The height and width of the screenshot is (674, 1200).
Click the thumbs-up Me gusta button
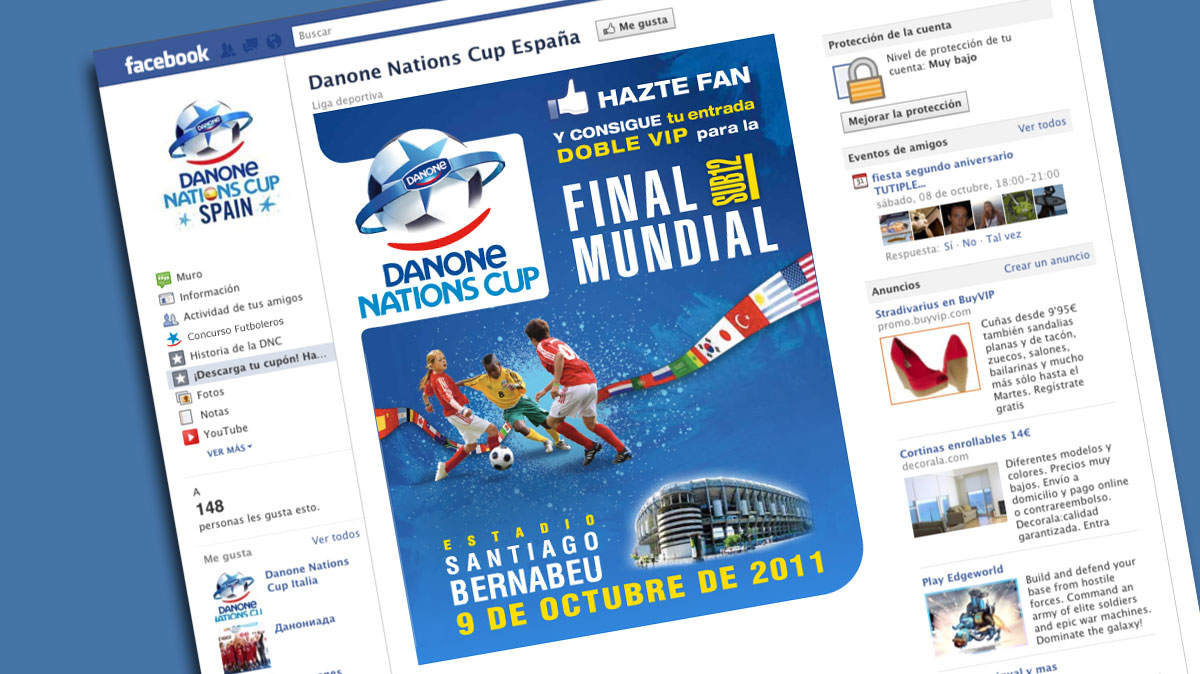(636, 24)
